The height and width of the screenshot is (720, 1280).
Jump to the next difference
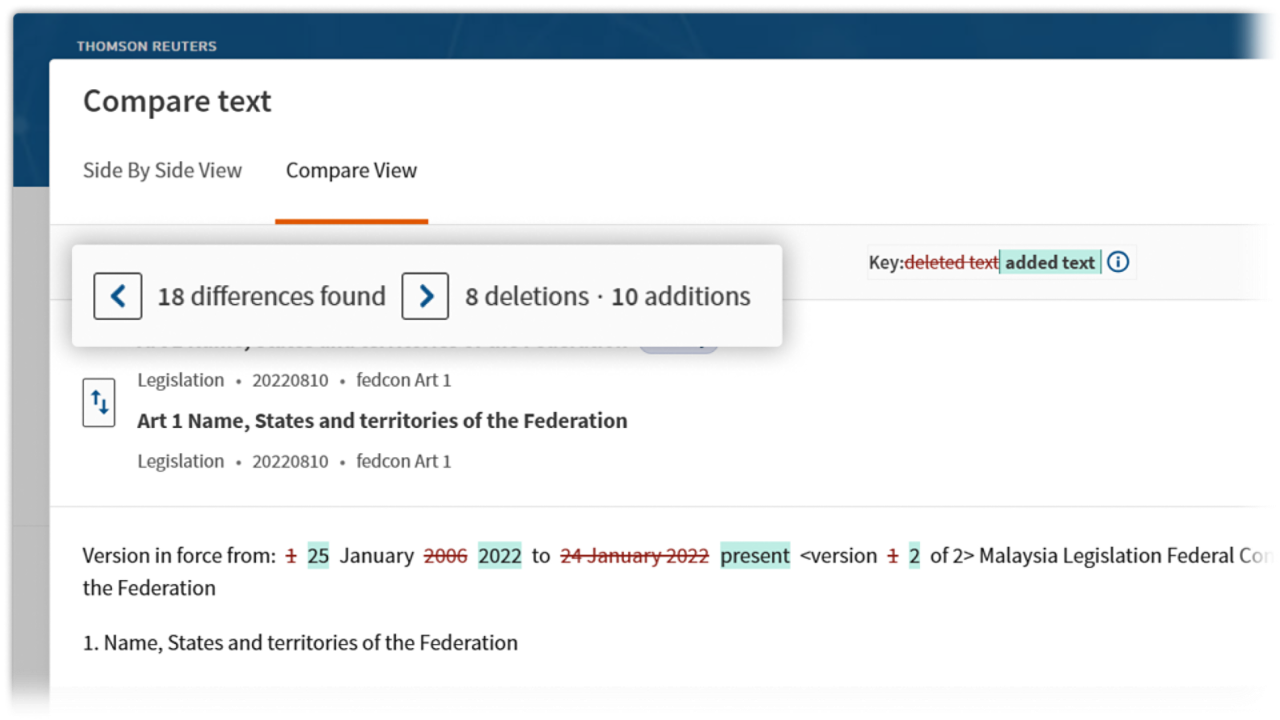(x=425, y=296)
